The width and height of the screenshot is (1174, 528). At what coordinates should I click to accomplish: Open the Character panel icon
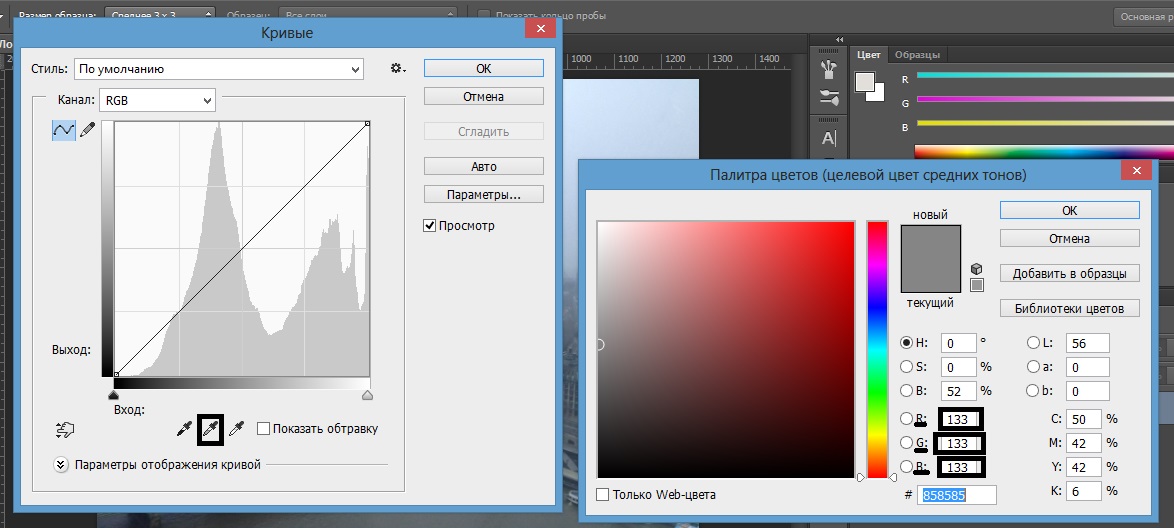[829, 138]
